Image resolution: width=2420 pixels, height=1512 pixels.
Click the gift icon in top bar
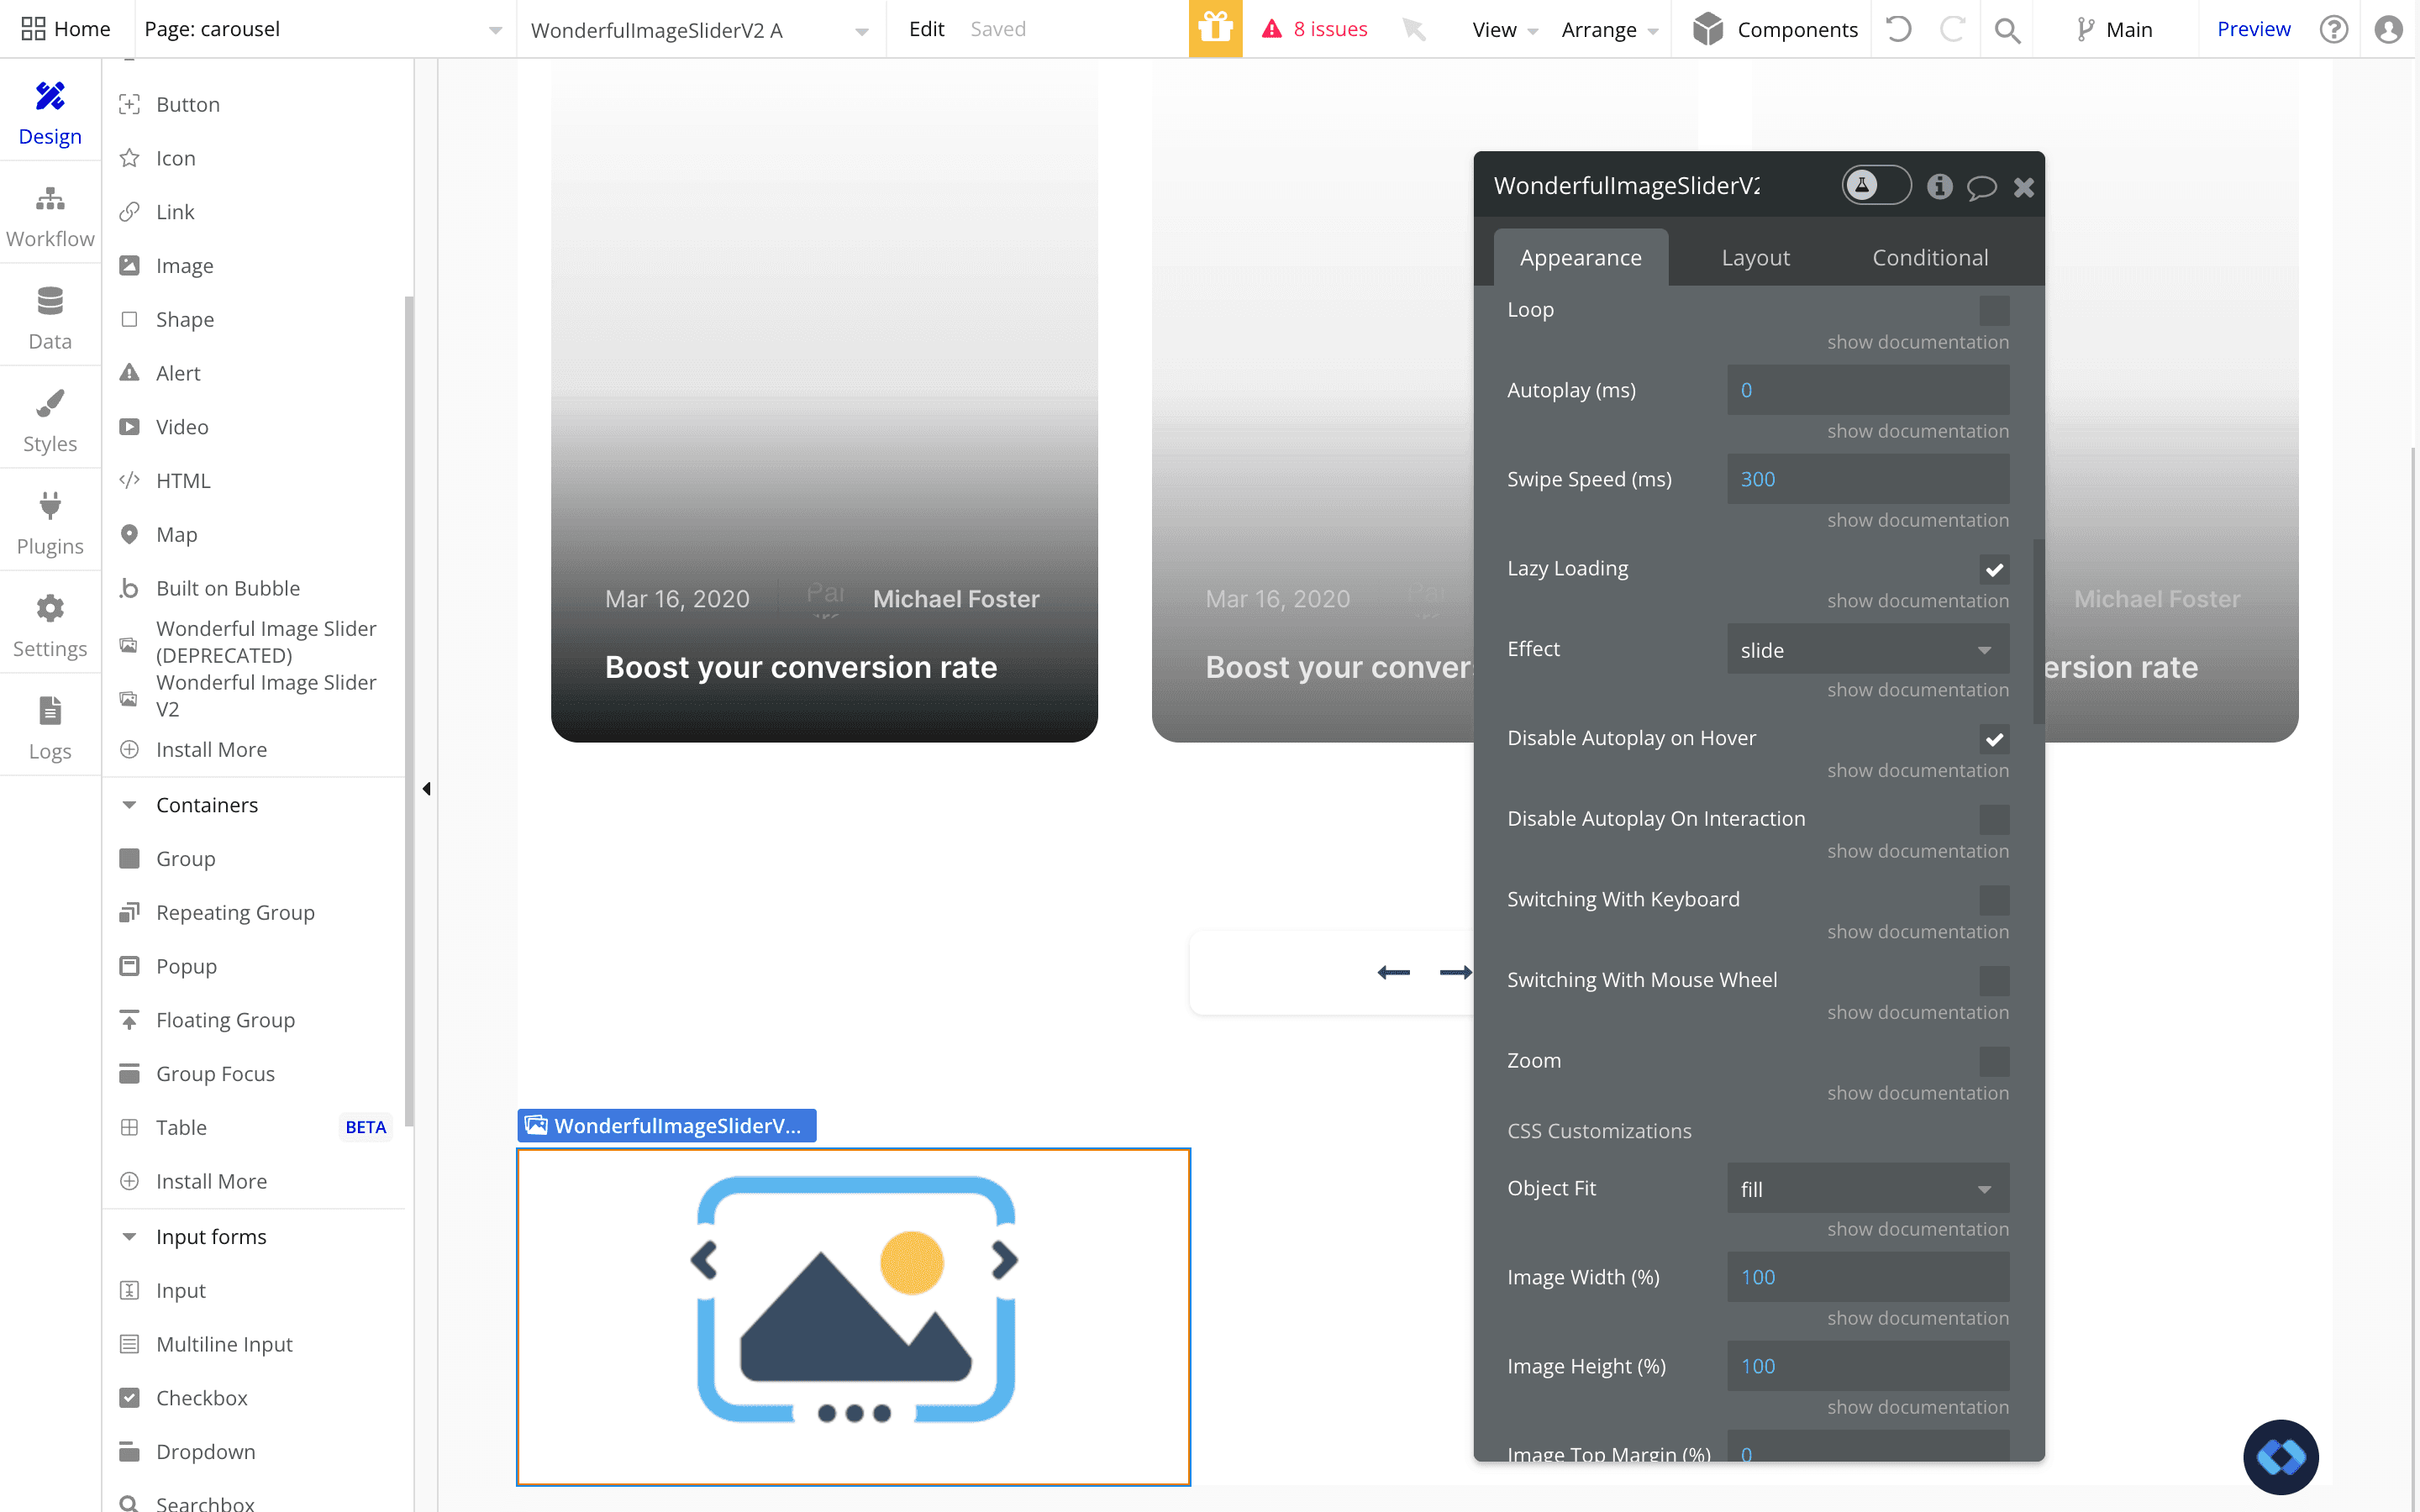pos(1215,28)
